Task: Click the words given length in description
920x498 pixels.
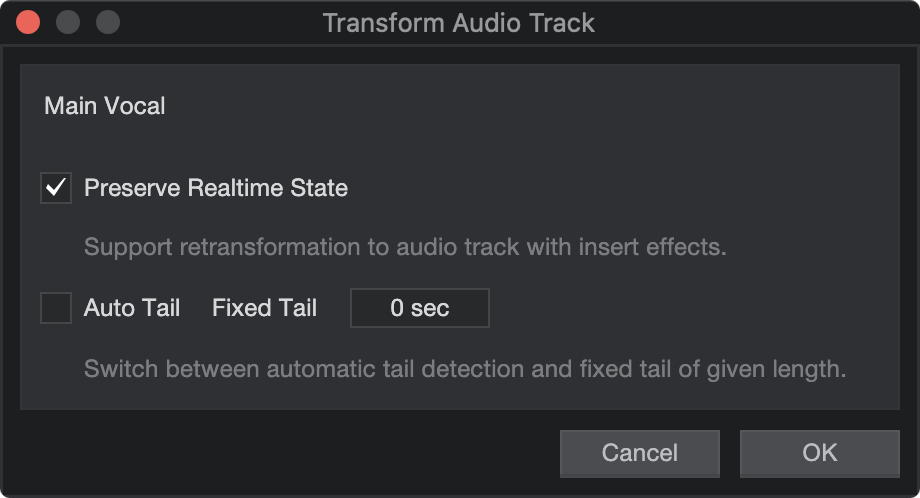Action: (776, 369)
